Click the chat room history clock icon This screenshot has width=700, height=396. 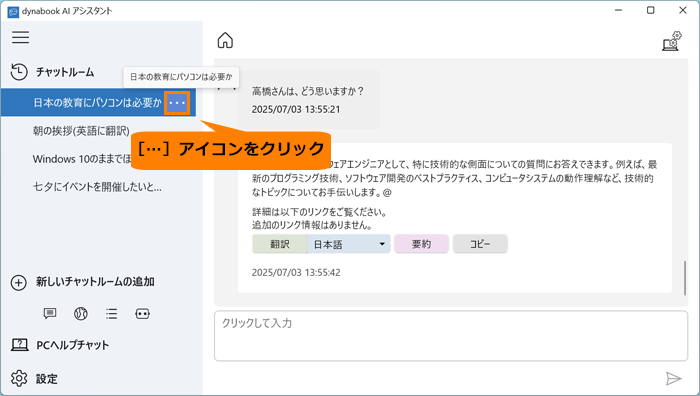[19, 72]
